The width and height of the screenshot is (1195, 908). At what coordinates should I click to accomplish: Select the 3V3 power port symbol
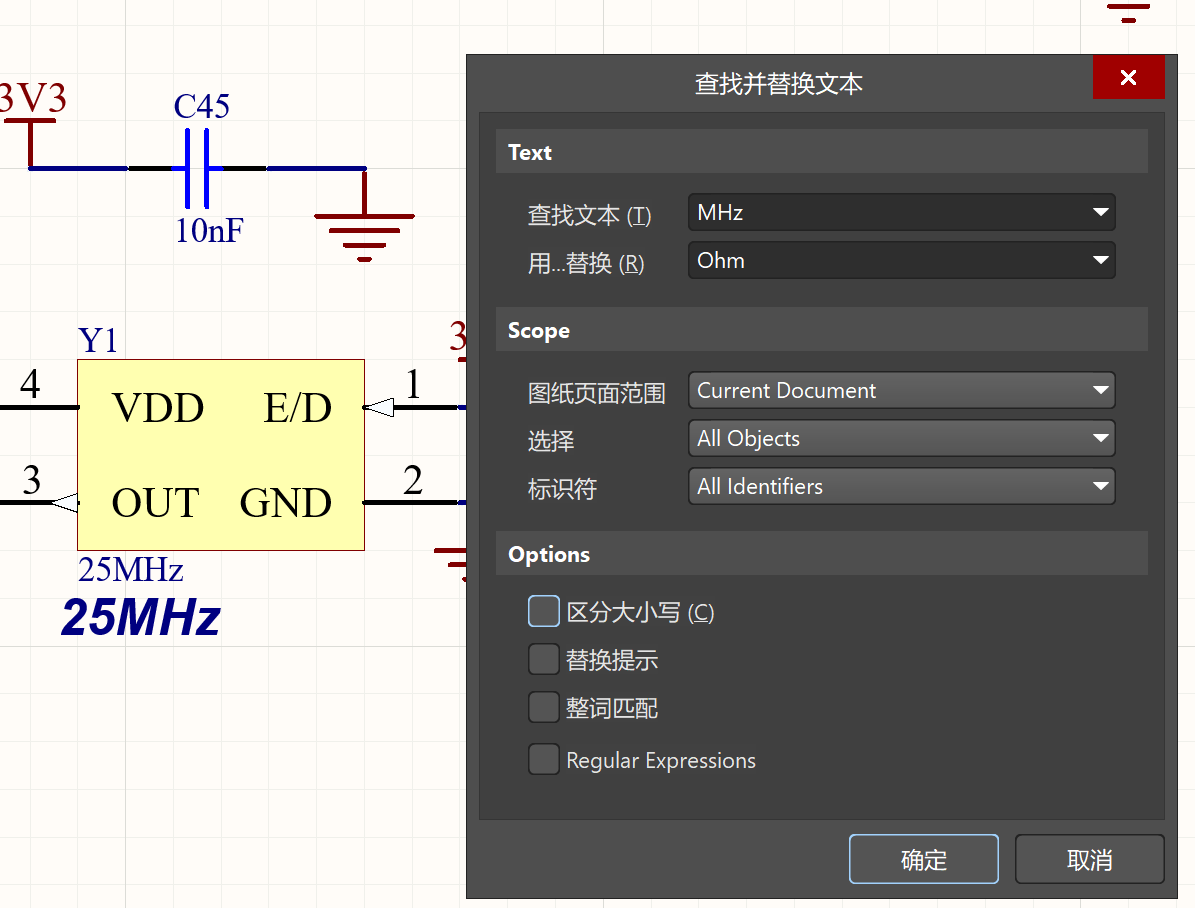31,120
